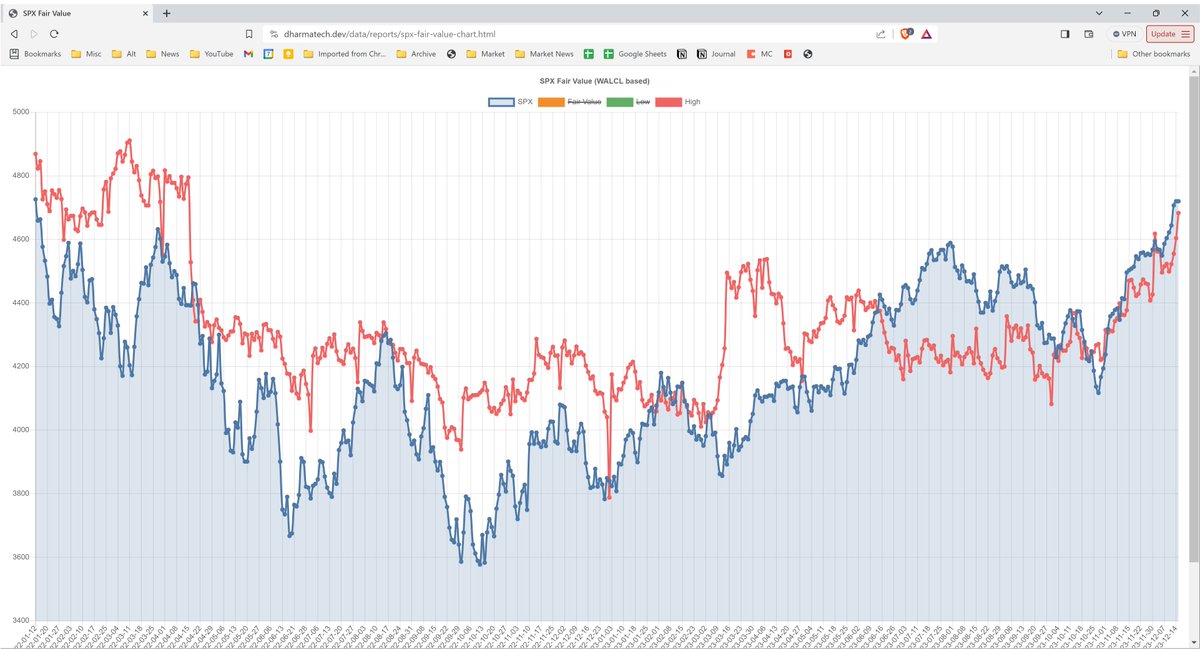
Task: Expand the Alt bookmarks folder
Action: pos(124,54)
